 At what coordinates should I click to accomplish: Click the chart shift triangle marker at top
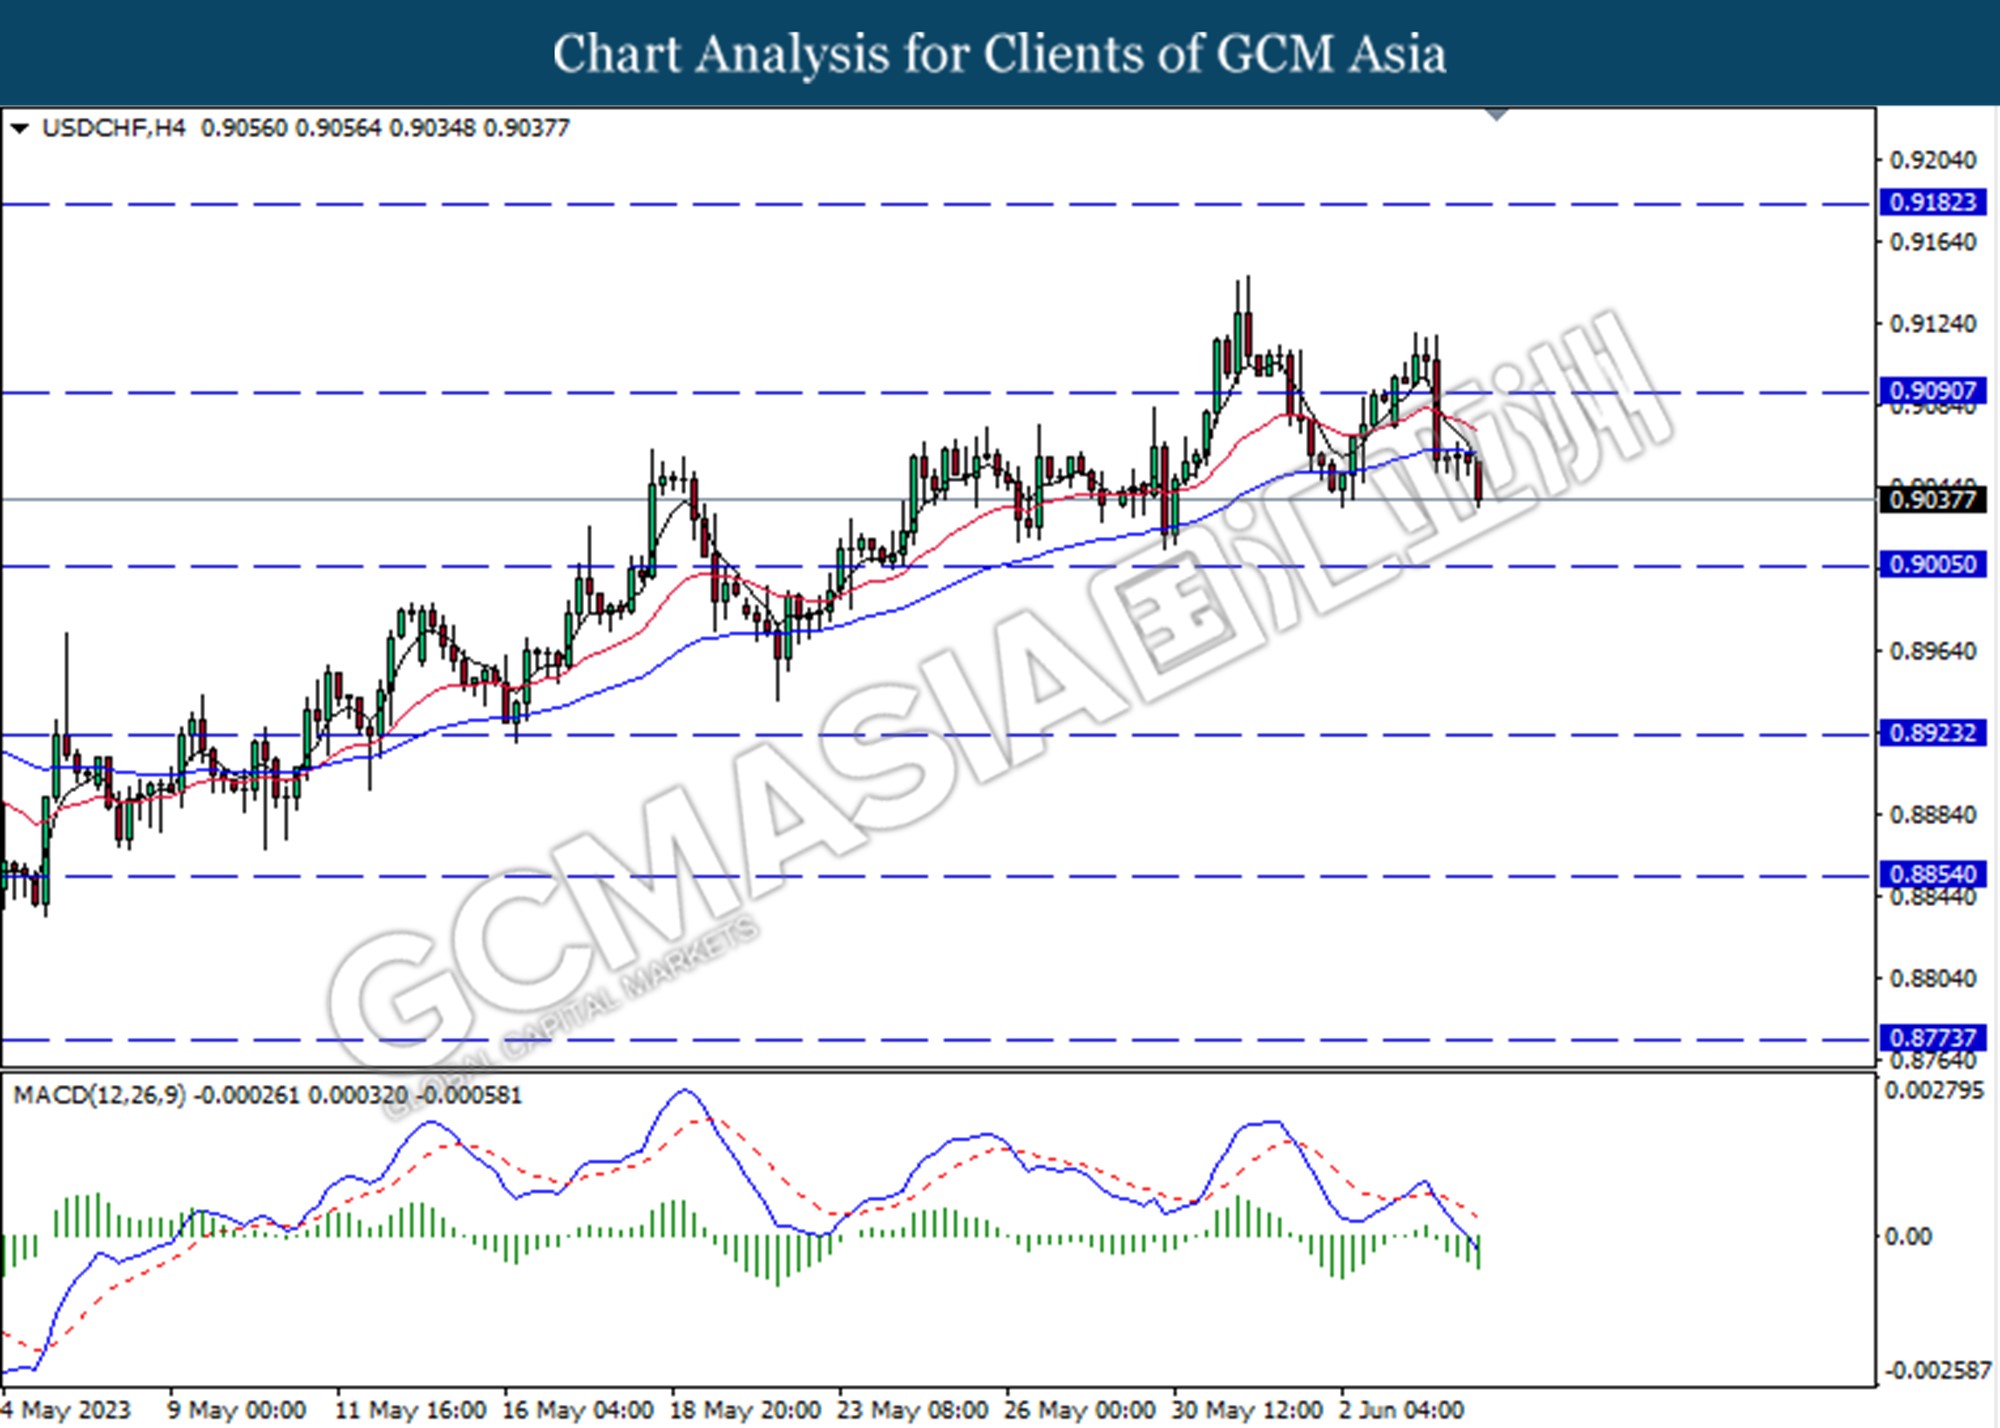1496,115
